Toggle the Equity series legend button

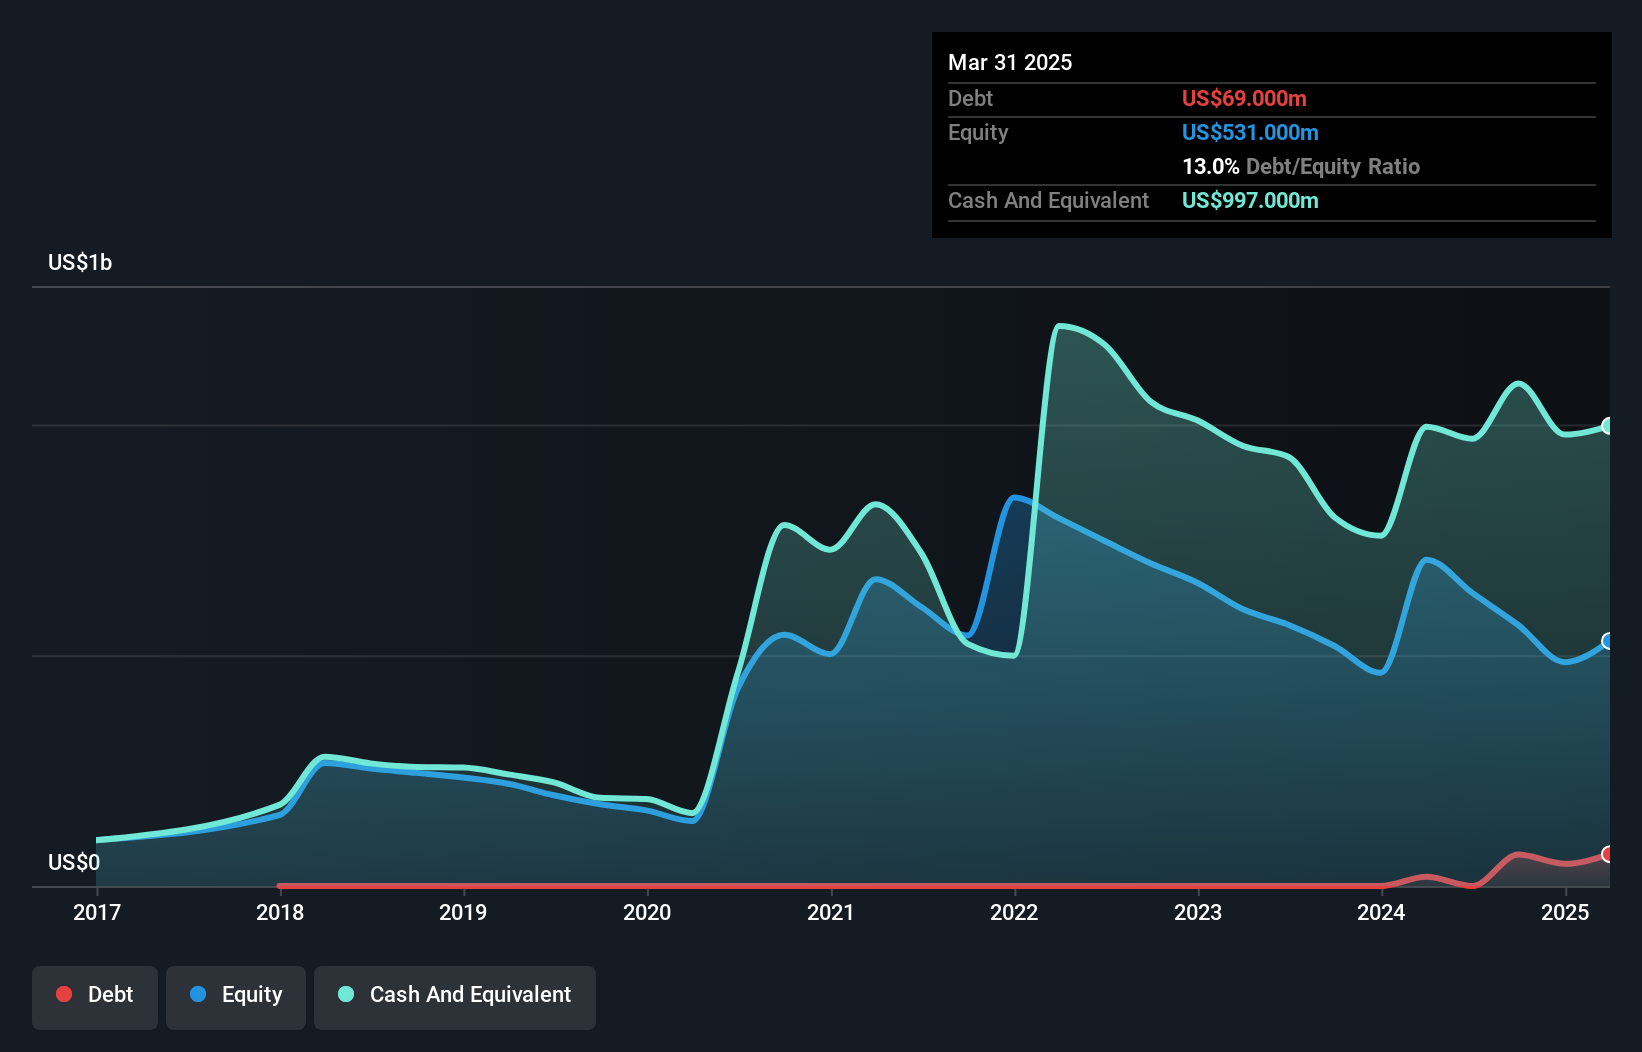coord(236,997)
